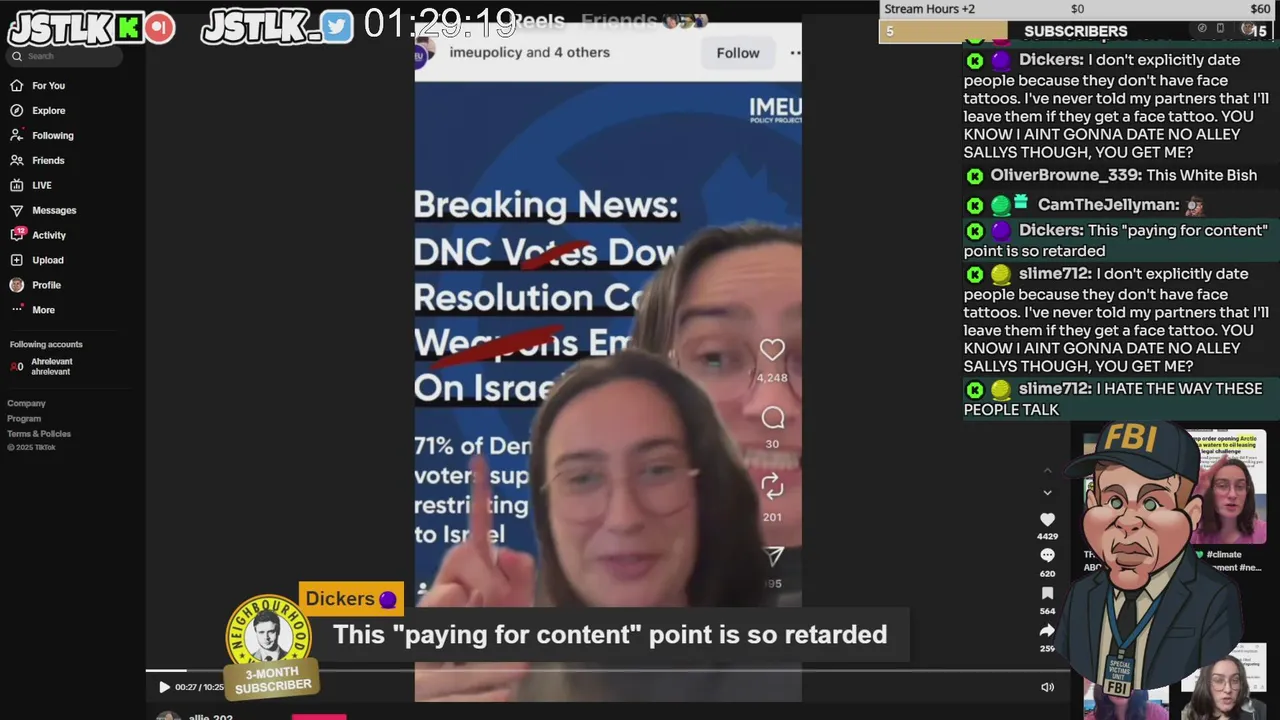Screen dimensions: 1280x720
Task: Select the Explore menu label
Action: 48,111
